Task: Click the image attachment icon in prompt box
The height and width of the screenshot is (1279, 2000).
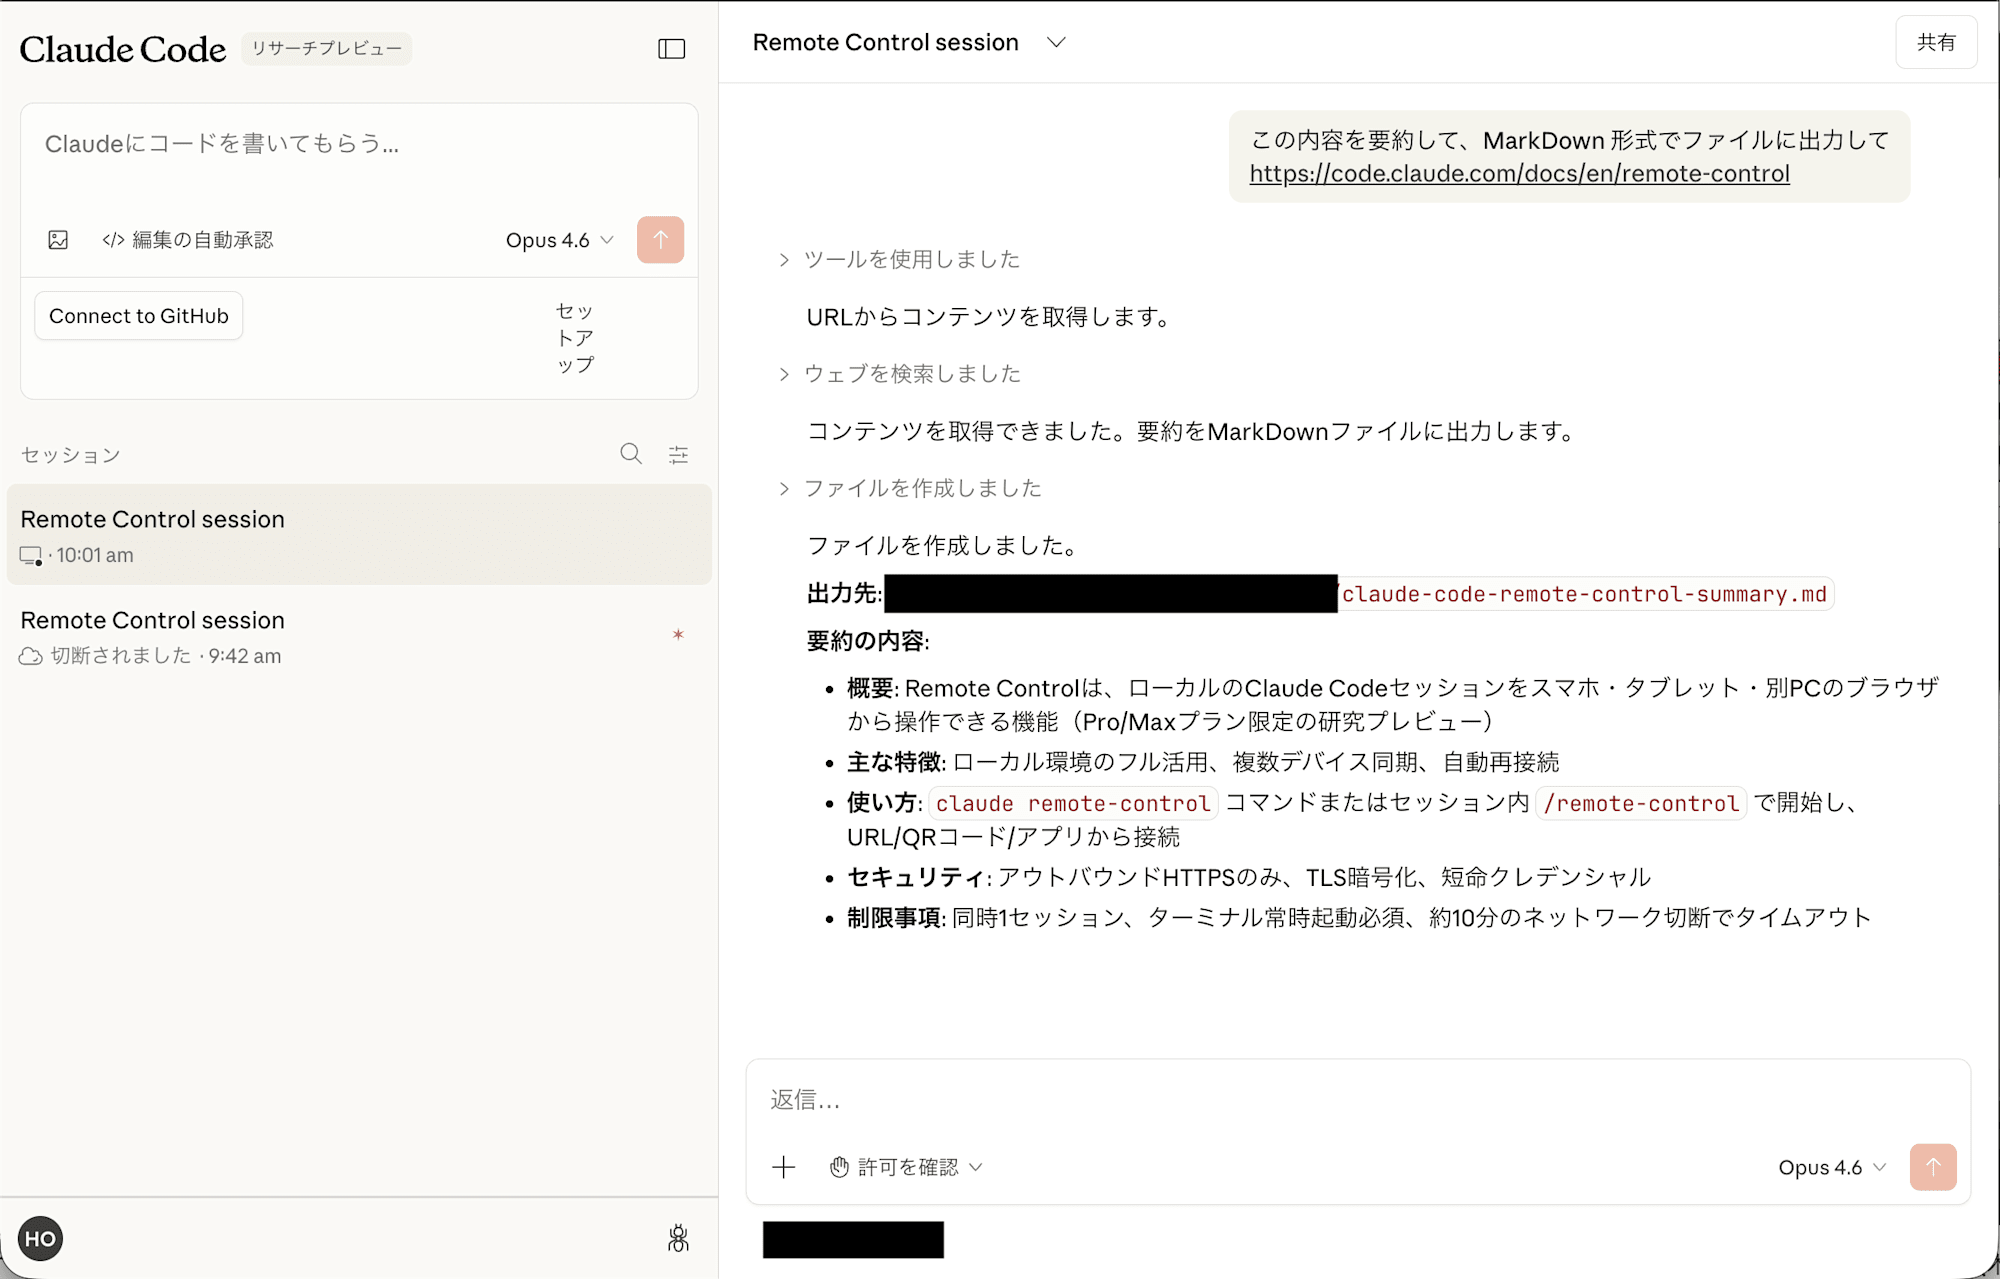Action: pos(59,239)
